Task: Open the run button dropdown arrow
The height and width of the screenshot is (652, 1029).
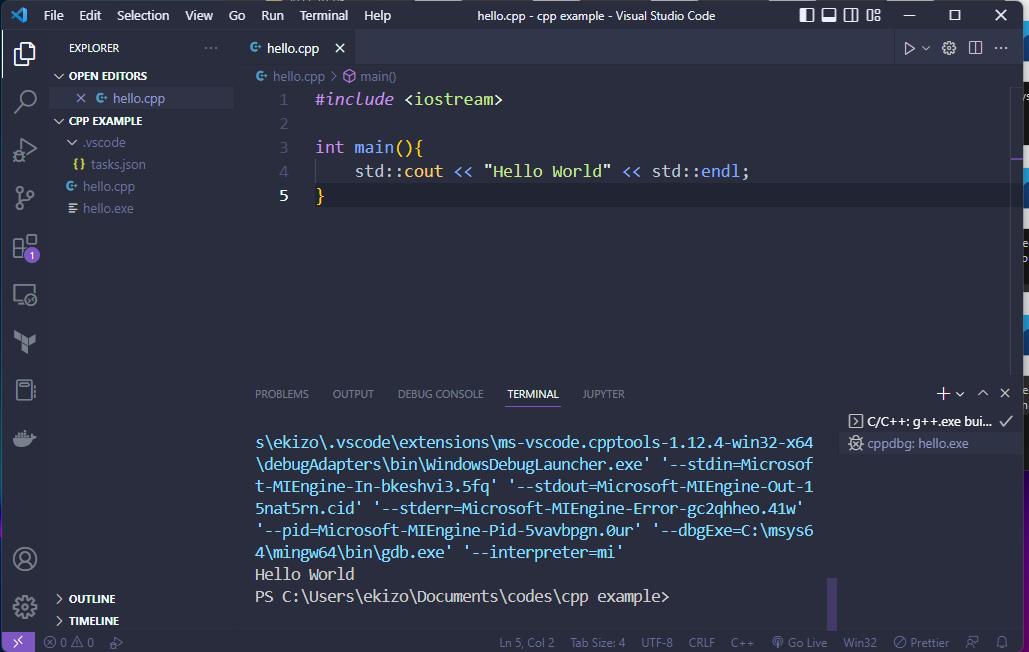Action: click(x=926, y=48)
